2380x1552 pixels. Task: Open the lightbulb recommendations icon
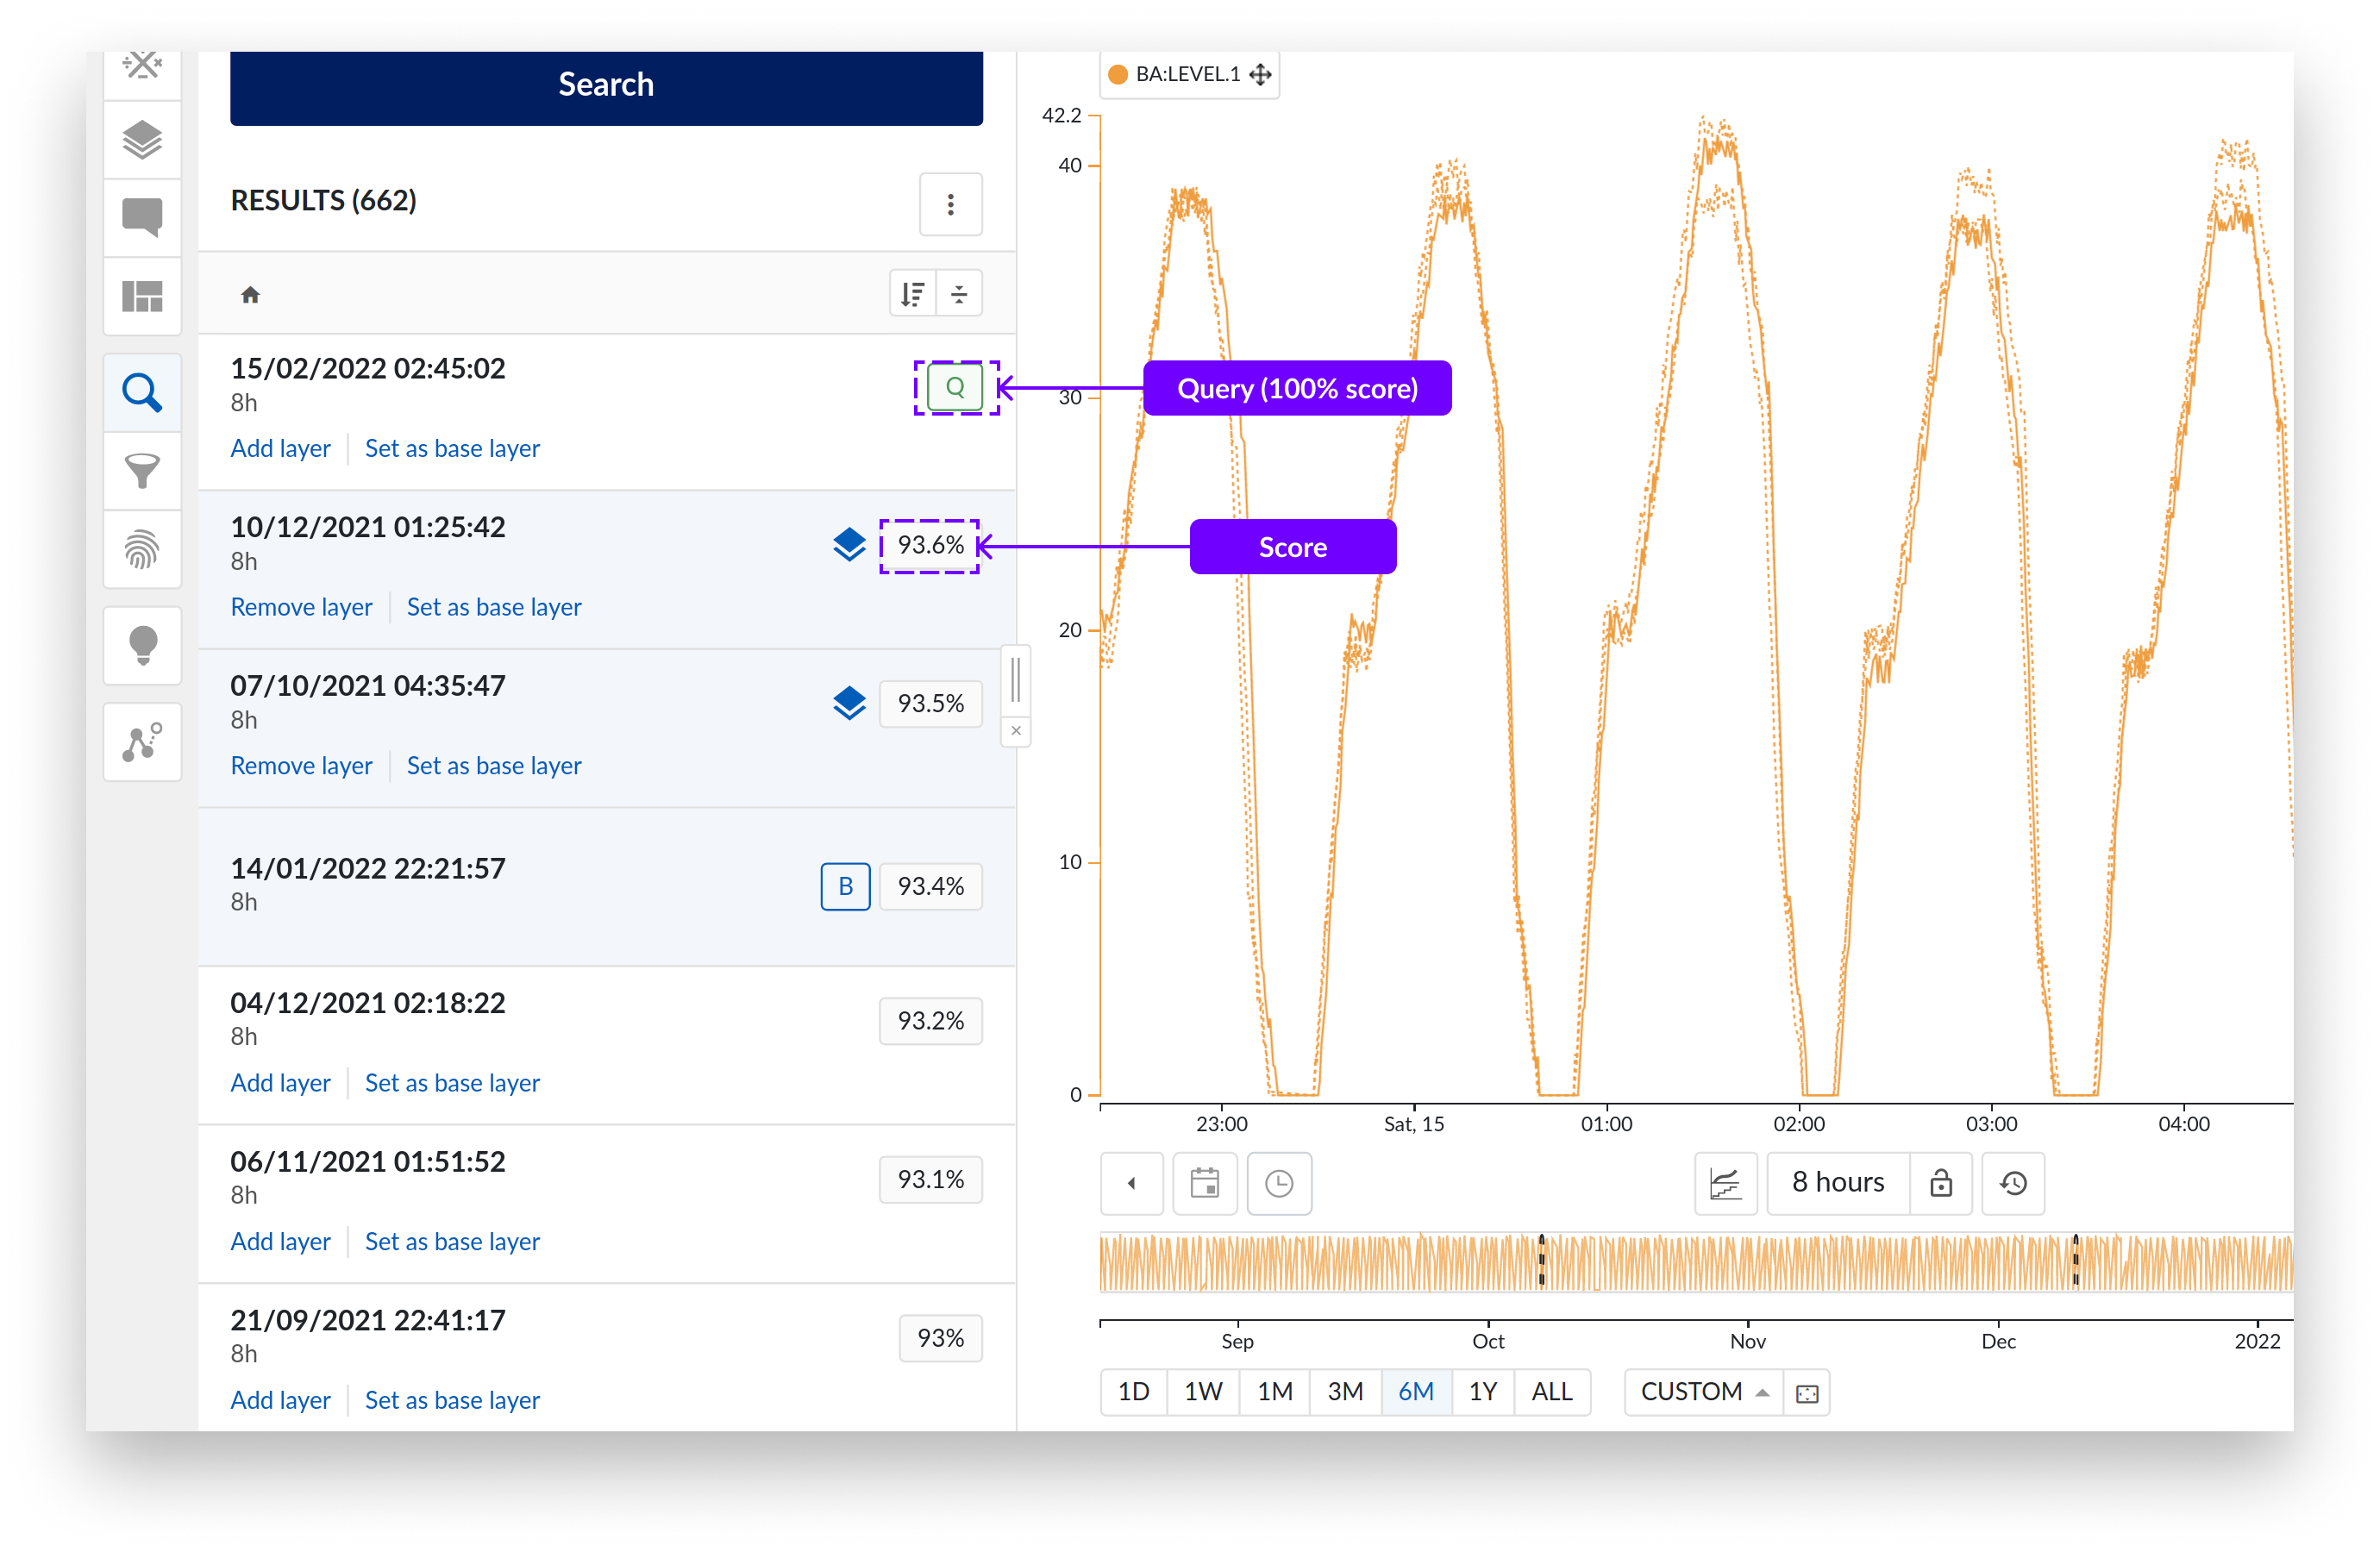pyautogui.click(x=142, y=645)
